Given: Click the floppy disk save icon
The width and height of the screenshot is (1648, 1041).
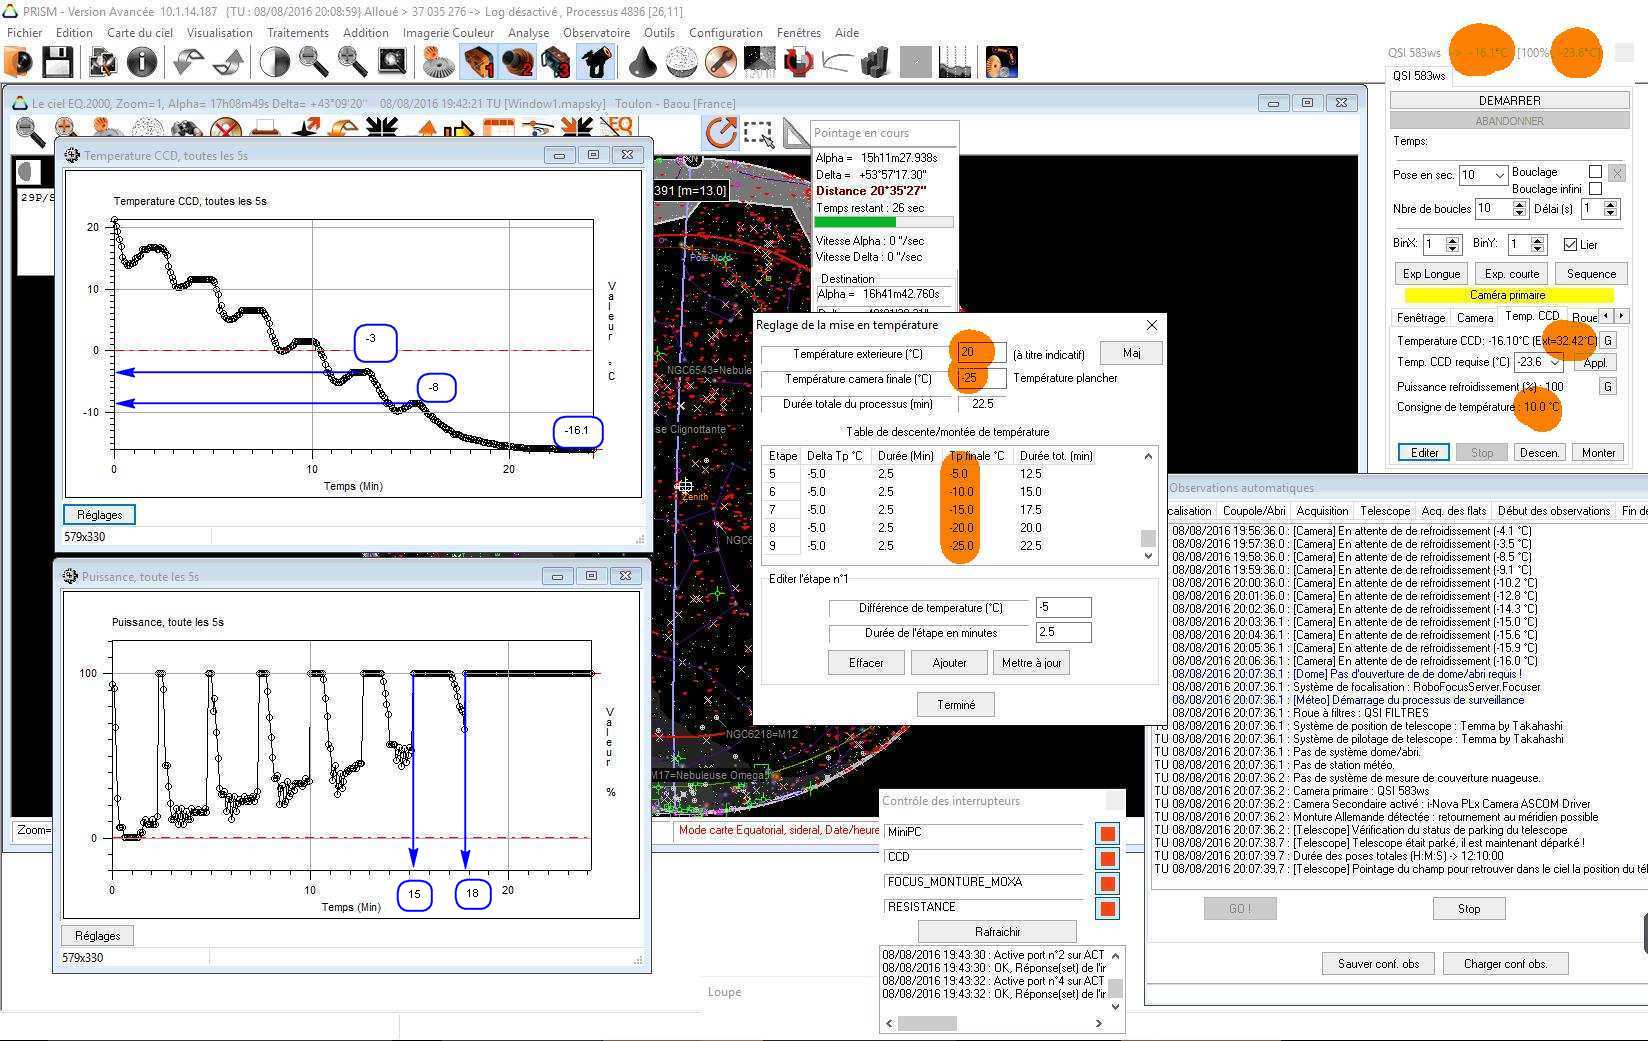Looking at the screenshot, I should point(57,62).
